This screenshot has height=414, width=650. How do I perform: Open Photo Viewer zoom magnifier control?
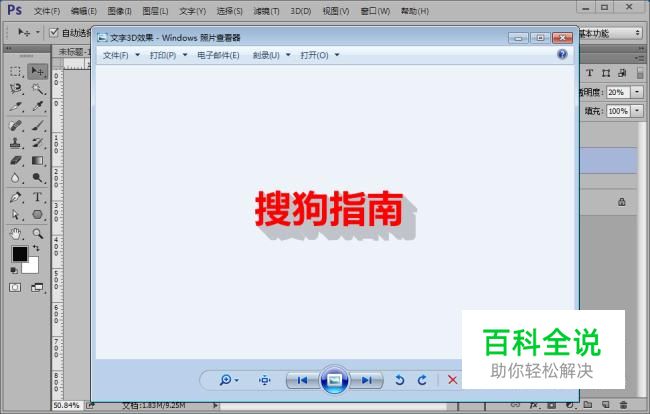coord(228,380)
